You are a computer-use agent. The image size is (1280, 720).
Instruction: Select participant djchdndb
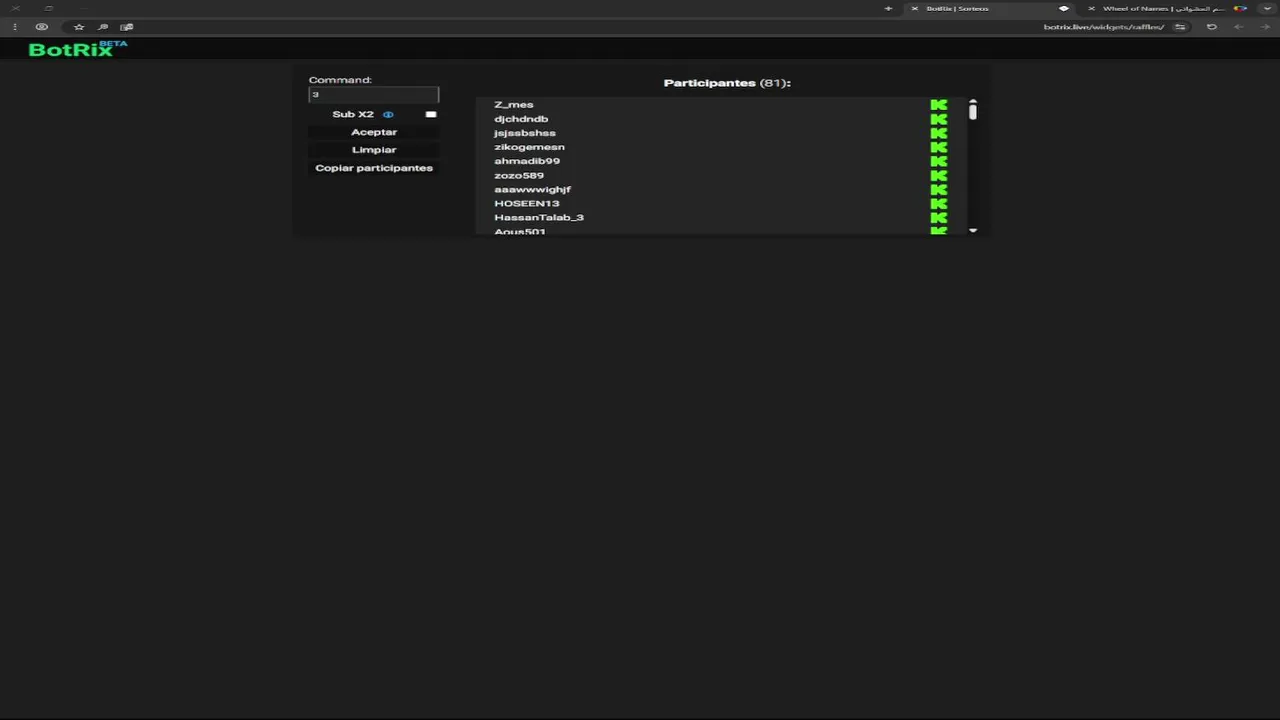click(521, 119)
